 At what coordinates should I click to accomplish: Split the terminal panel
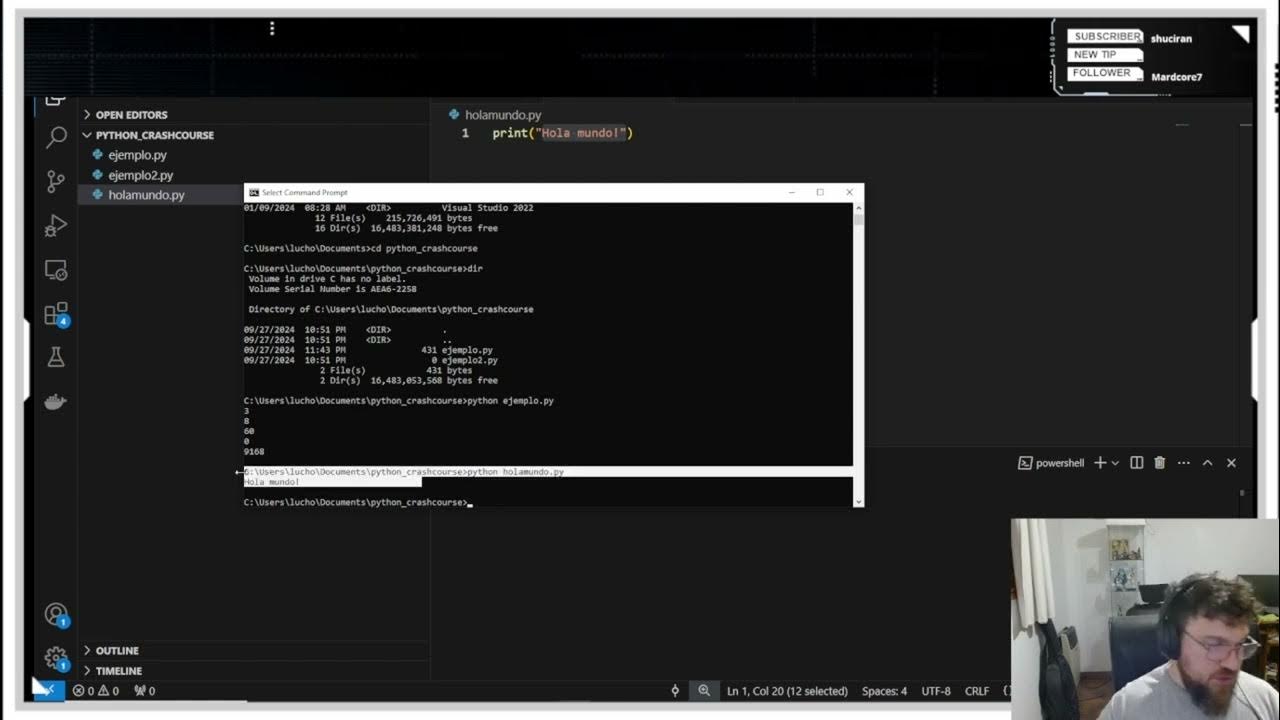[x=1135, y=462]
